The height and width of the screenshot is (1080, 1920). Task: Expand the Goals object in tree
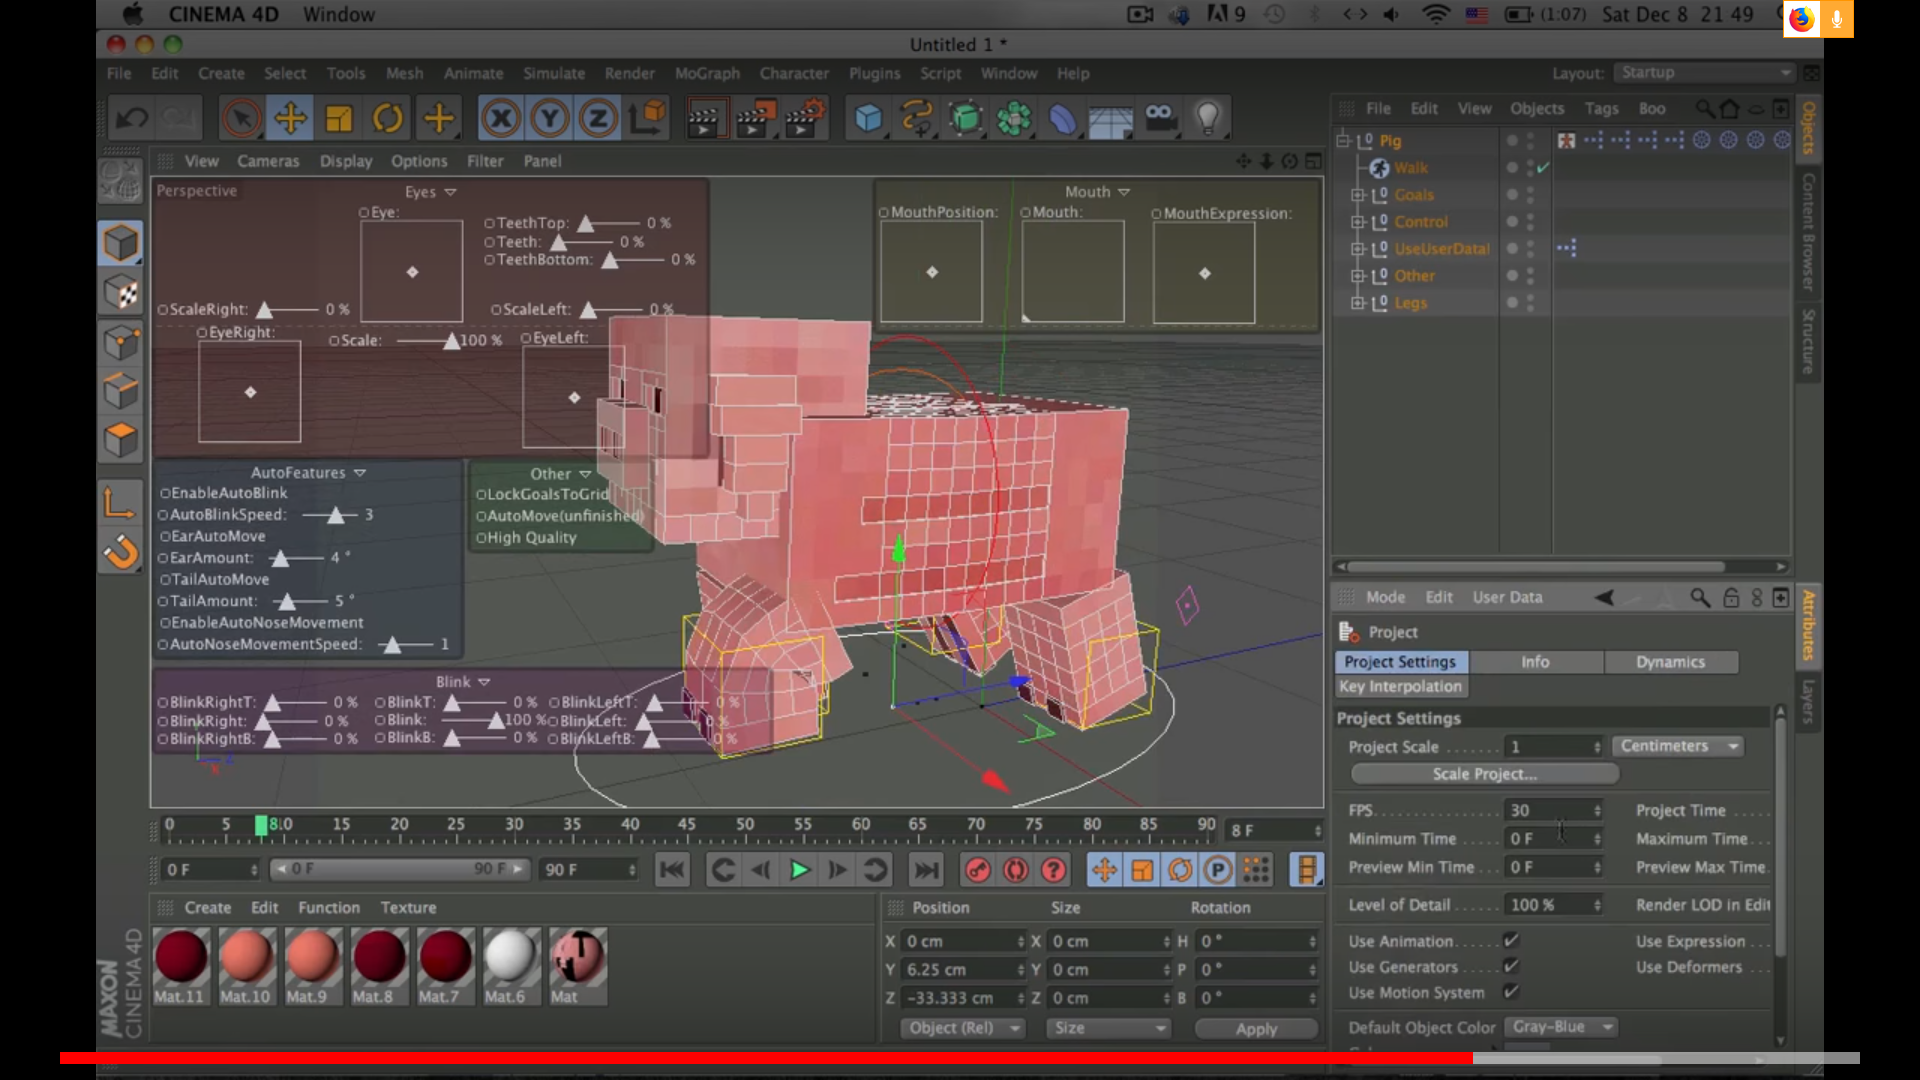coord(1357,195)
